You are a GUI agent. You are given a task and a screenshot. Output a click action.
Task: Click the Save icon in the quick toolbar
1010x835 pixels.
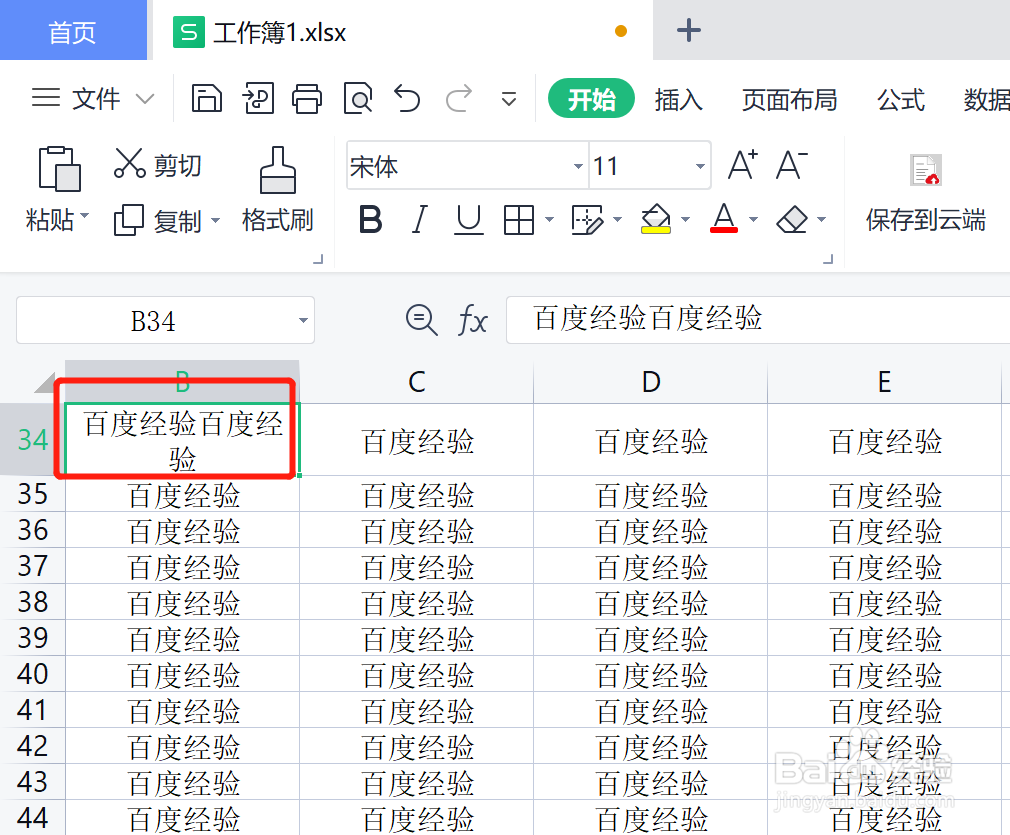207,99
